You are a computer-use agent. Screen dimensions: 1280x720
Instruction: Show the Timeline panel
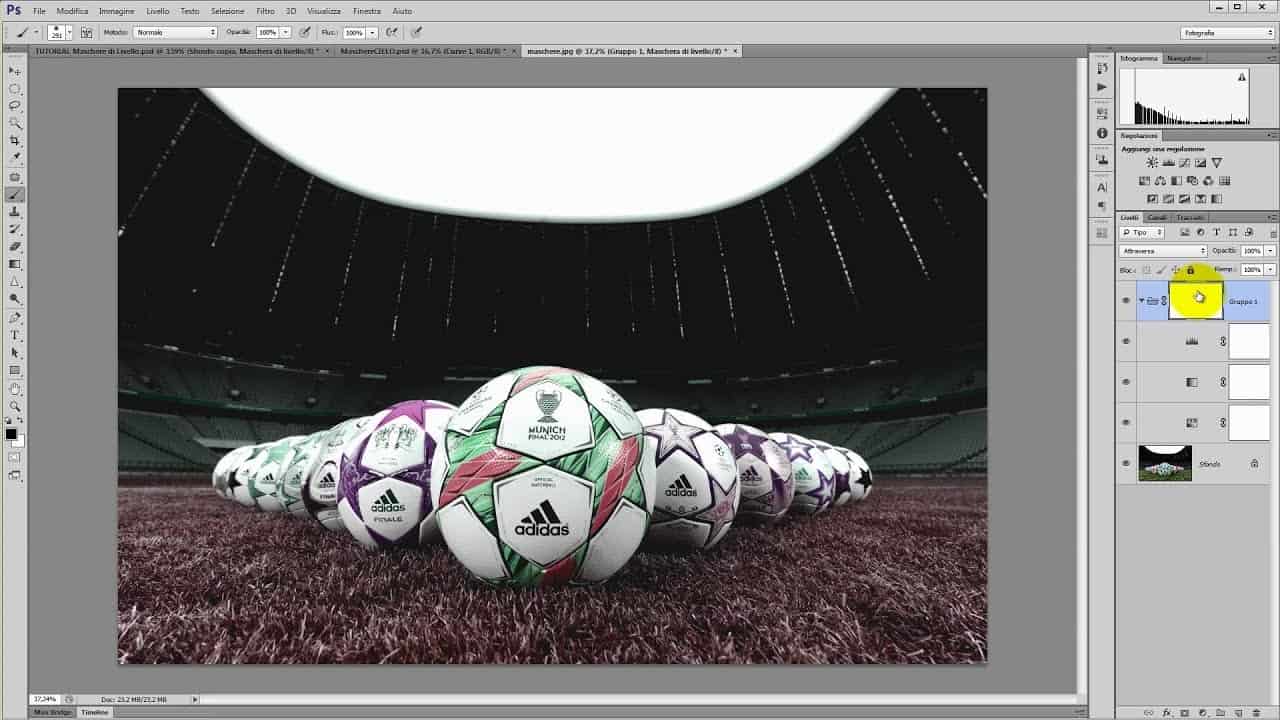[x=93, y=712]
